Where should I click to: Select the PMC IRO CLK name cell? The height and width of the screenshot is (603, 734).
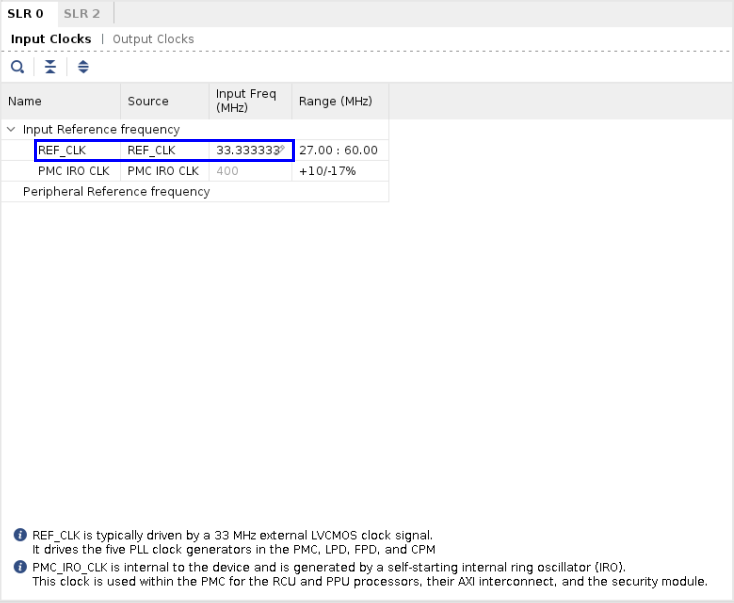[73, 171]
